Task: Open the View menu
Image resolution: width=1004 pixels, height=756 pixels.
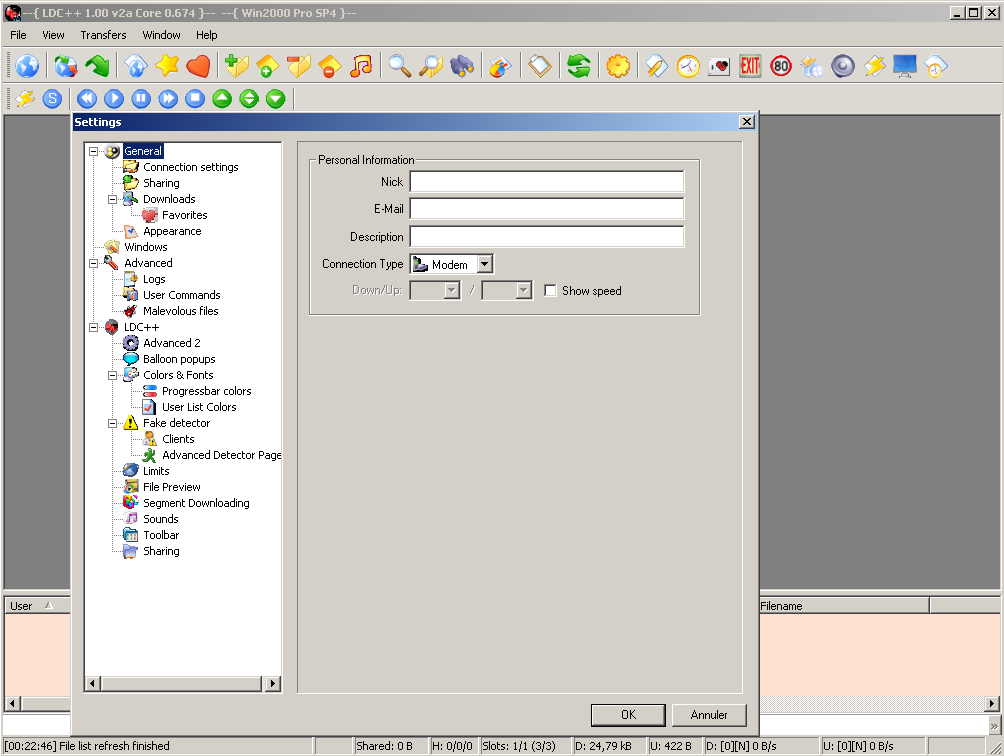Action: (x=53, y=35)
